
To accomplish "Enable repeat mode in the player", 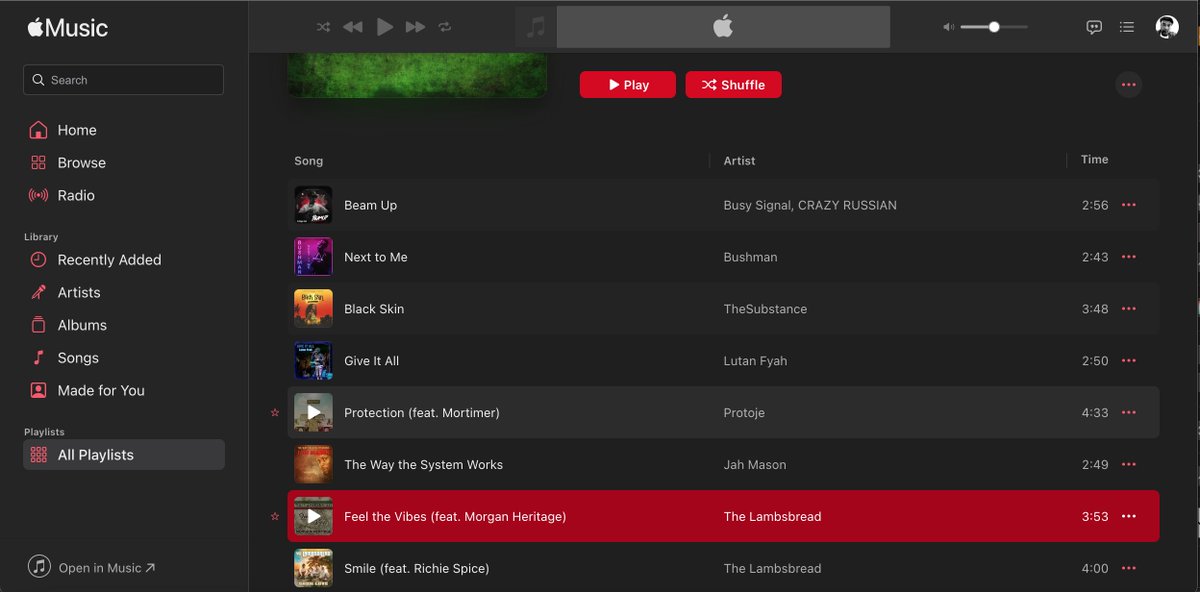I will (446, 27).
